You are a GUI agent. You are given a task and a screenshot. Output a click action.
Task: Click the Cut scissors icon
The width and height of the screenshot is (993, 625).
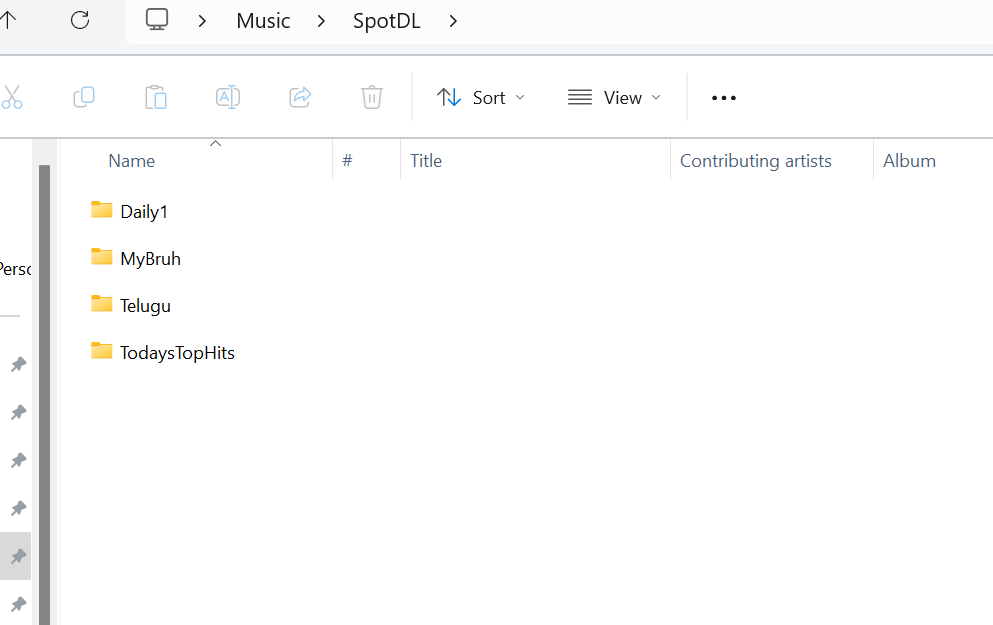[11, 97]
